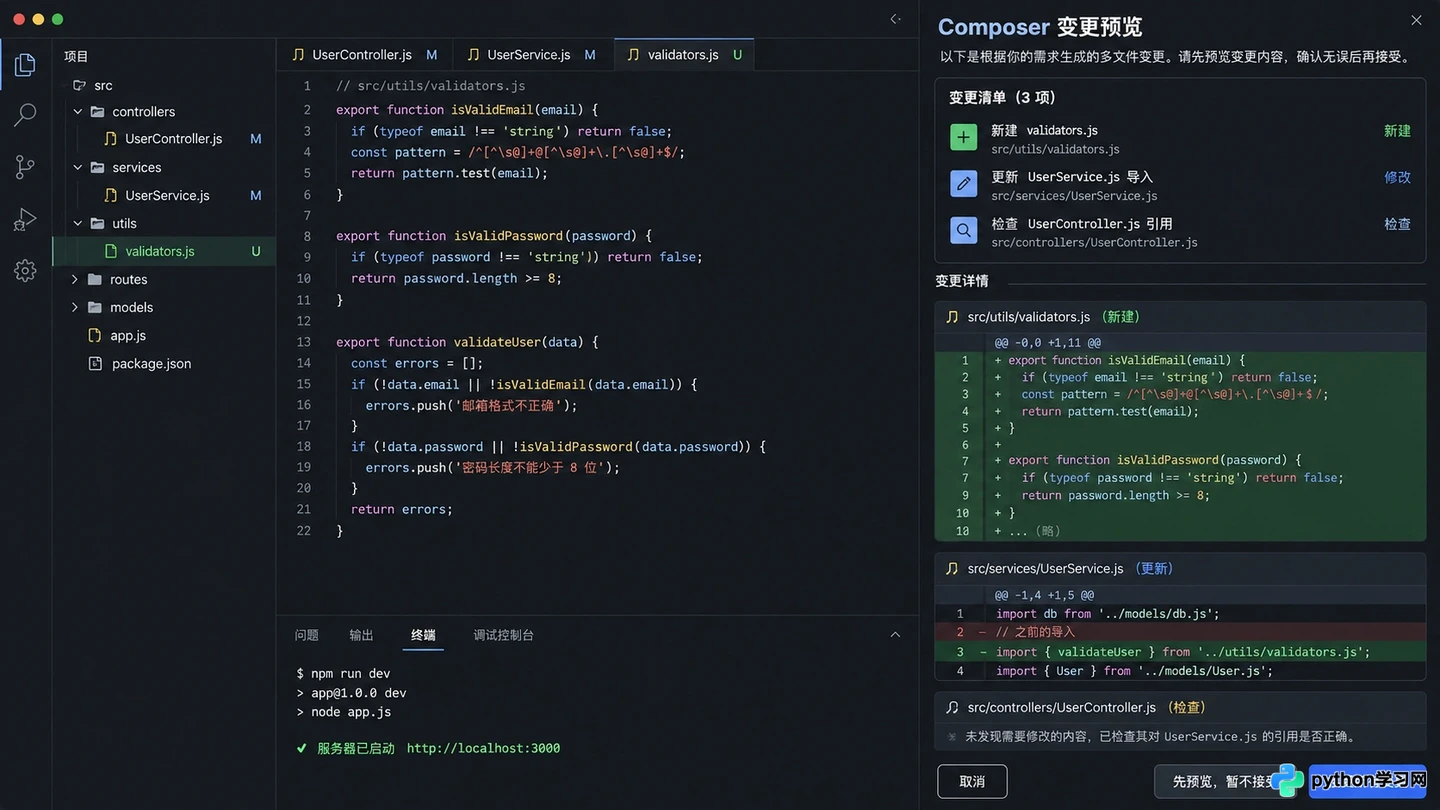Select the validators.js editor tab
The image size is (1440, 810).
pyautogui.click(x=684, y=54)
